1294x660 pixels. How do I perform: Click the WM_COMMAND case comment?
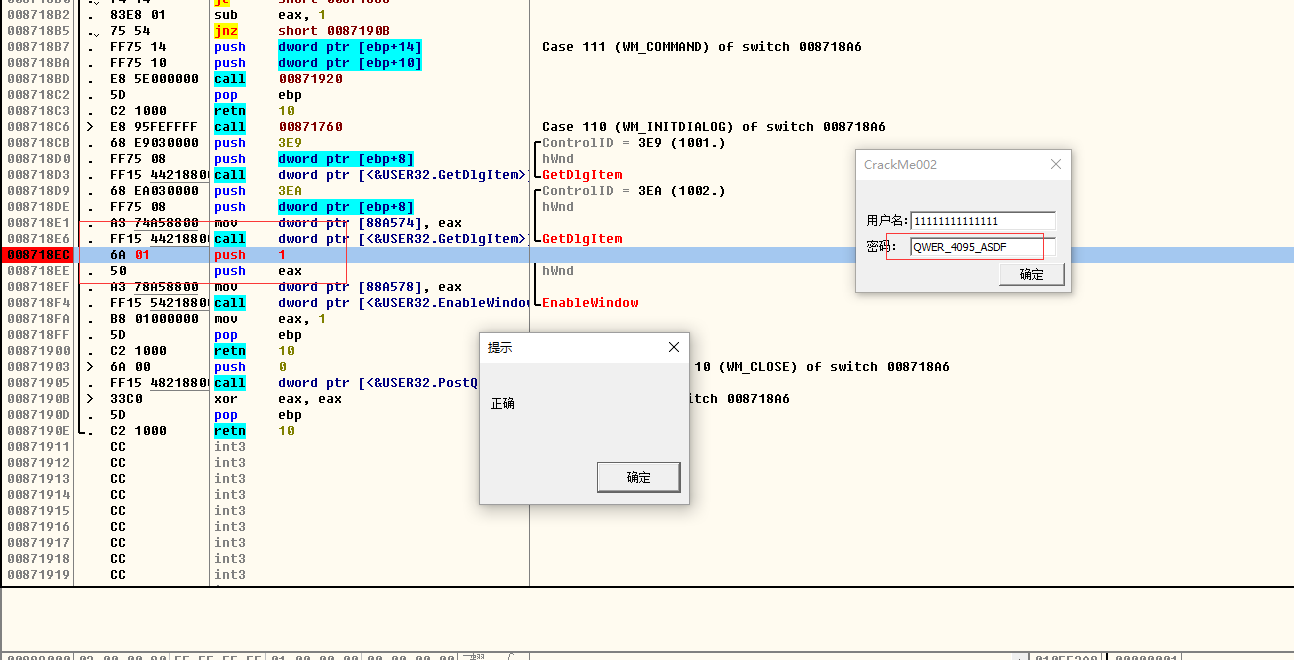point(702,47)
